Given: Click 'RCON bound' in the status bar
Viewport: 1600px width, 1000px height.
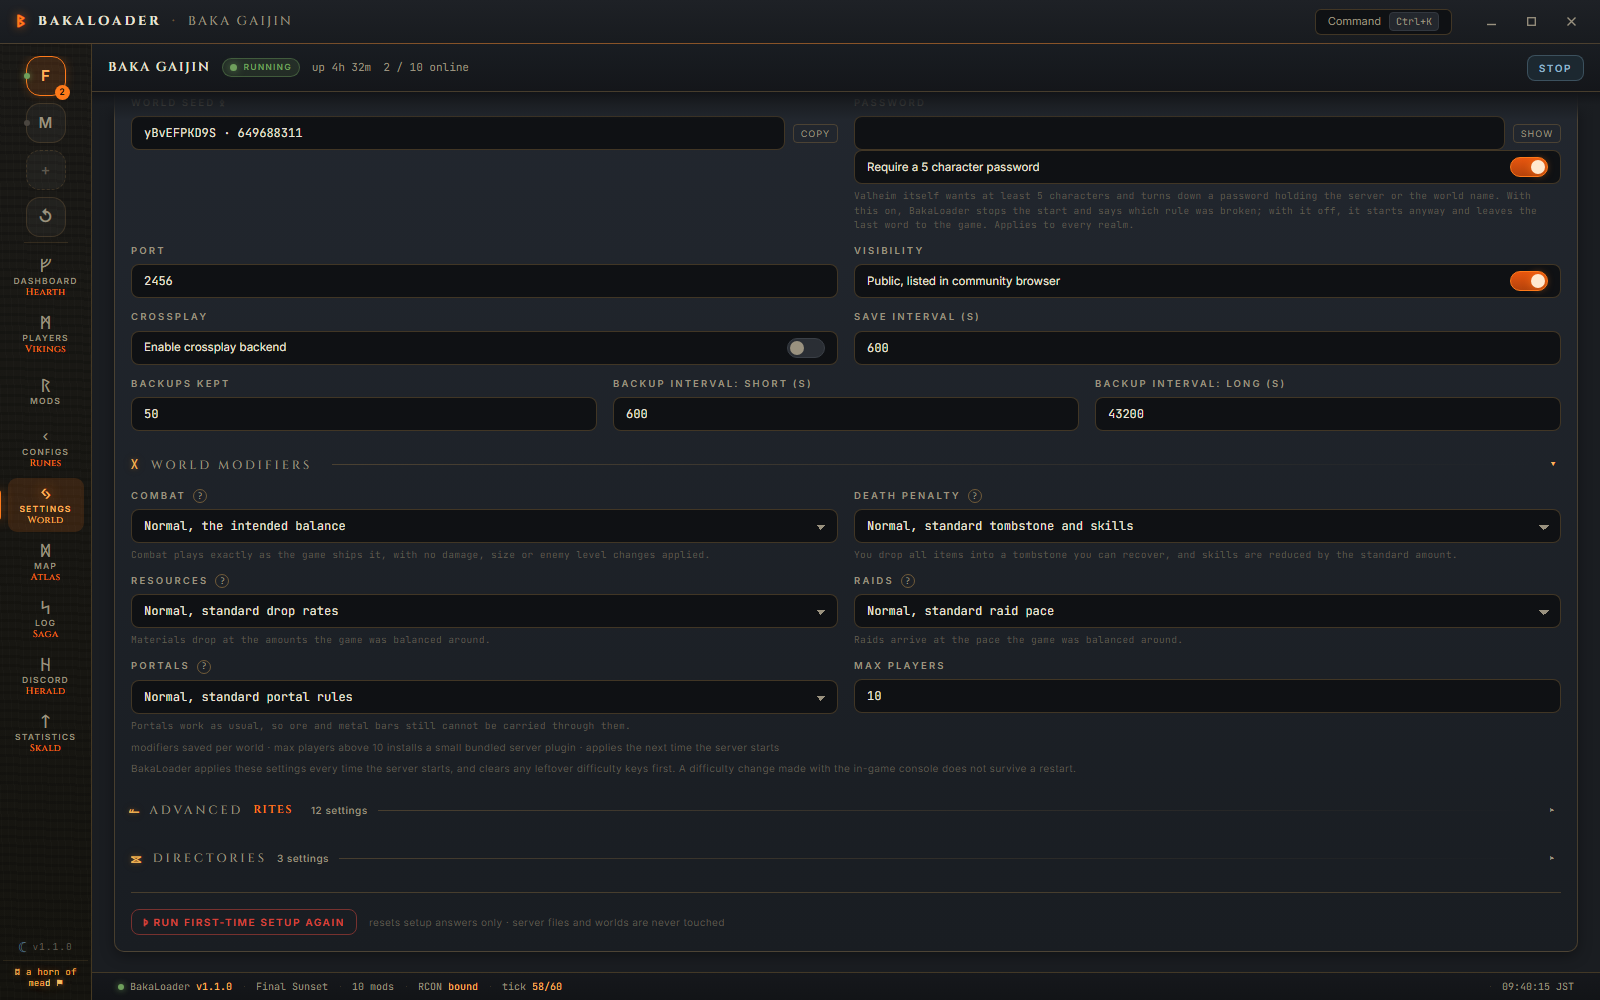Looking at the screenshot, I should pyautogui.click(x=448, y=987).
